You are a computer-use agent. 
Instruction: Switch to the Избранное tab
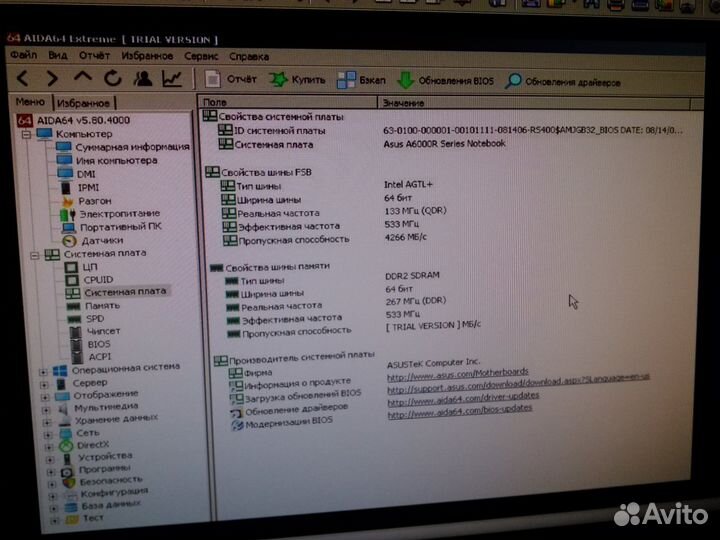click(84, 103)
